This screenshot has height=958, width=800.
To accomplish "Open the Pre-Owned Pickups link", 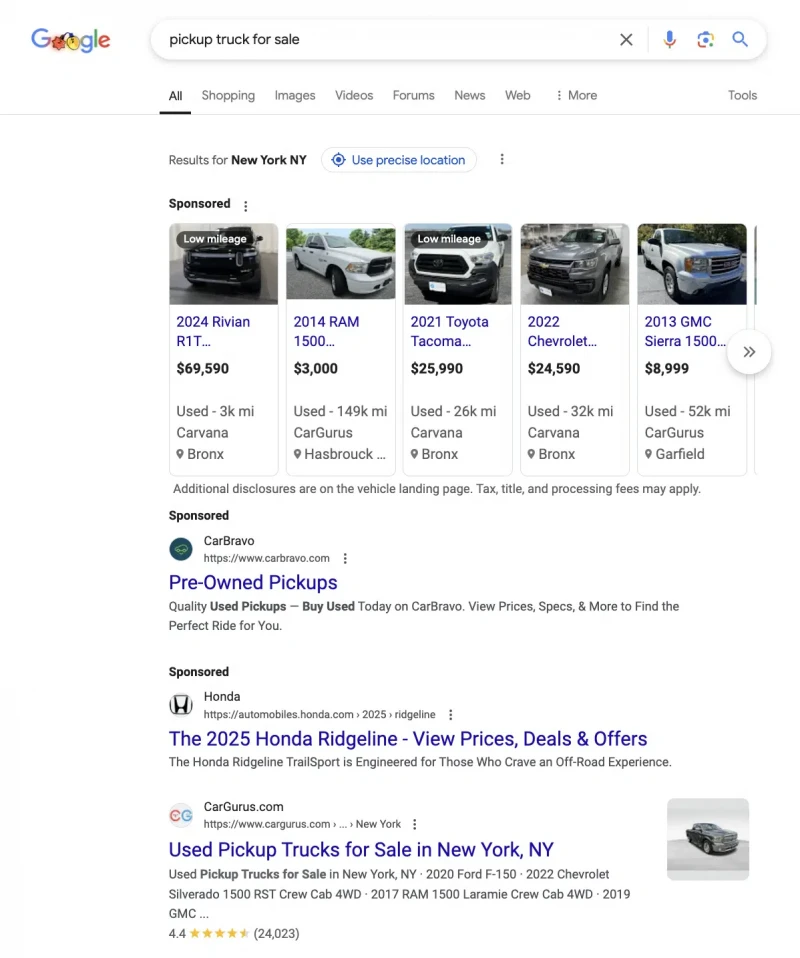I will [x=253, y=583].
